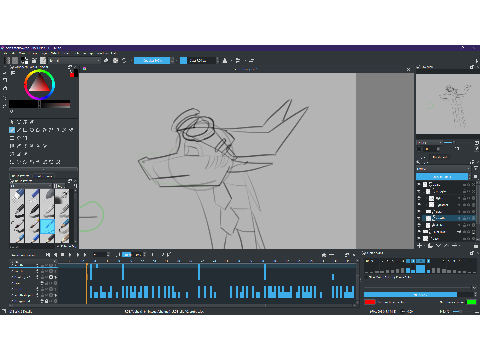
Task: Click the toolbar brush Opacity slider
Action: pos(152,60)
